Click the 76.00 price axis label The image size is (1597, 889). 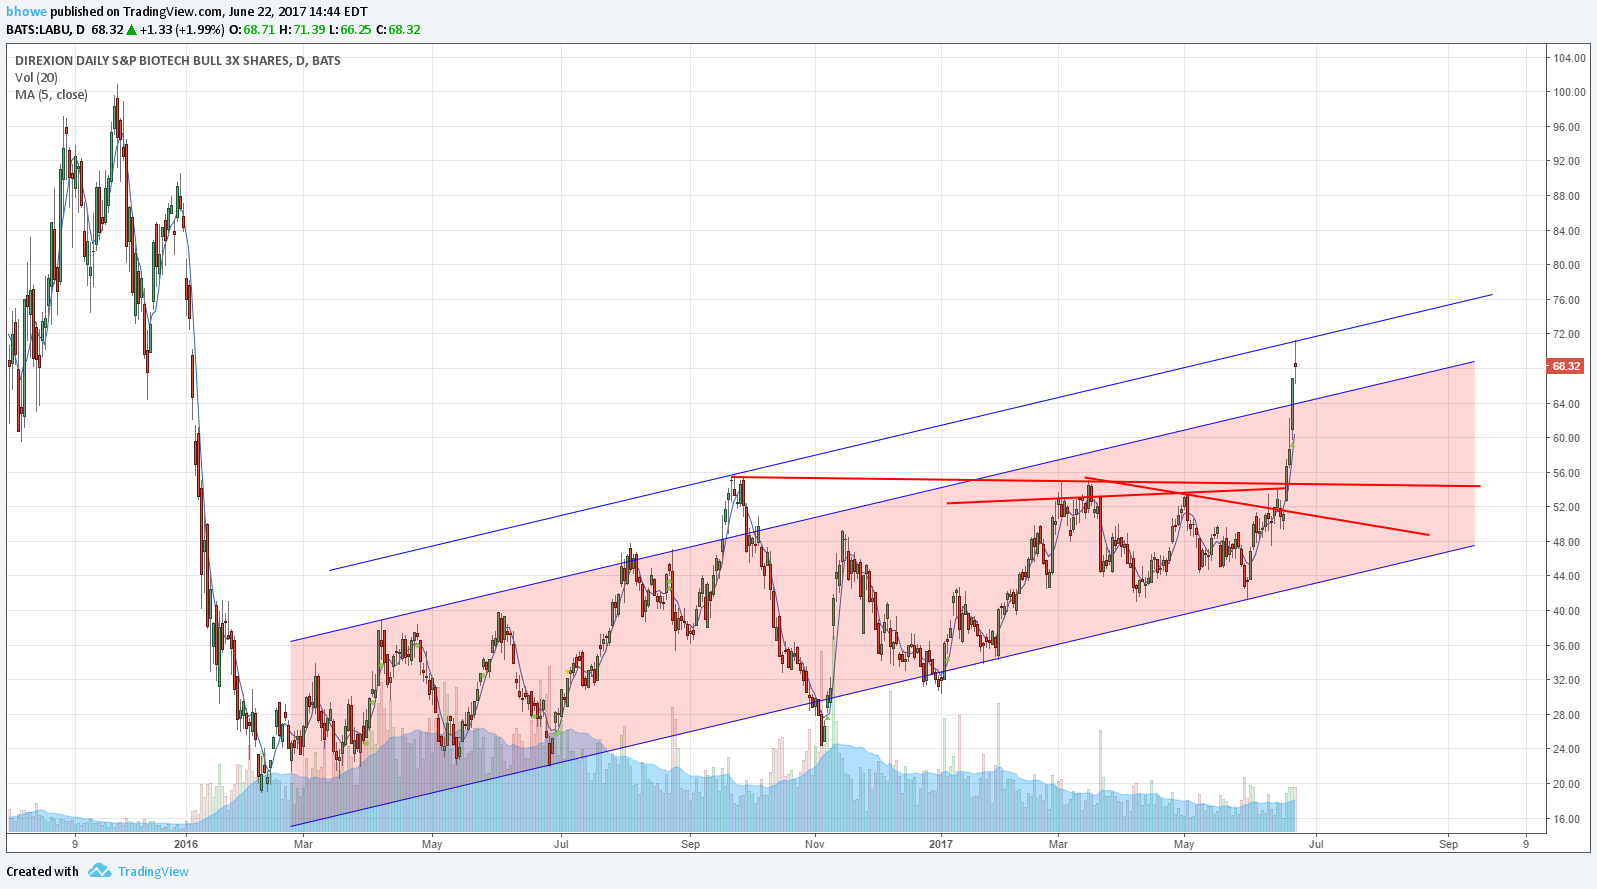[x=1567, y=300]
